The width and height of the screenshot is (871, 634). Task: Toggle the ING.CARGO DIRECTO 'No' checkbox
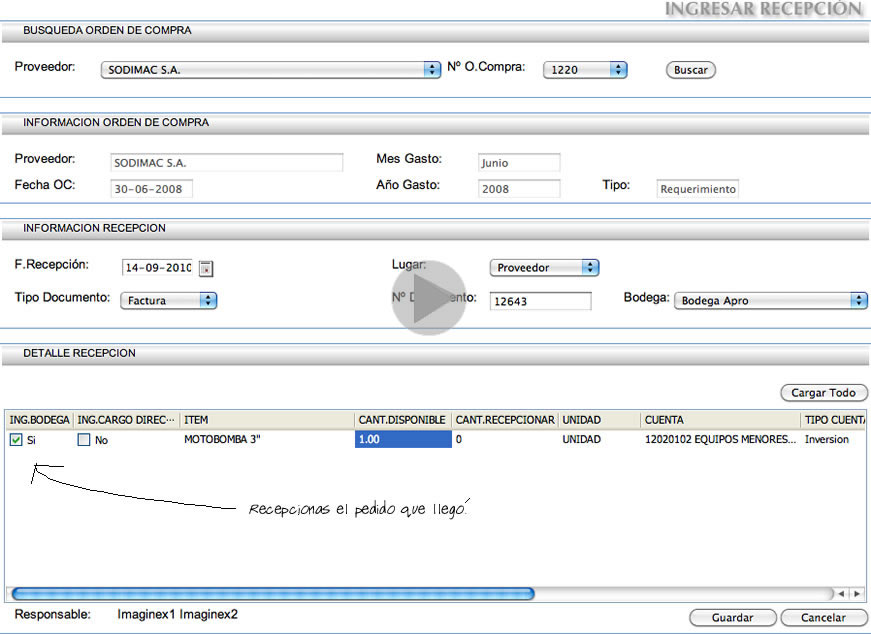[x=84, y=440]
